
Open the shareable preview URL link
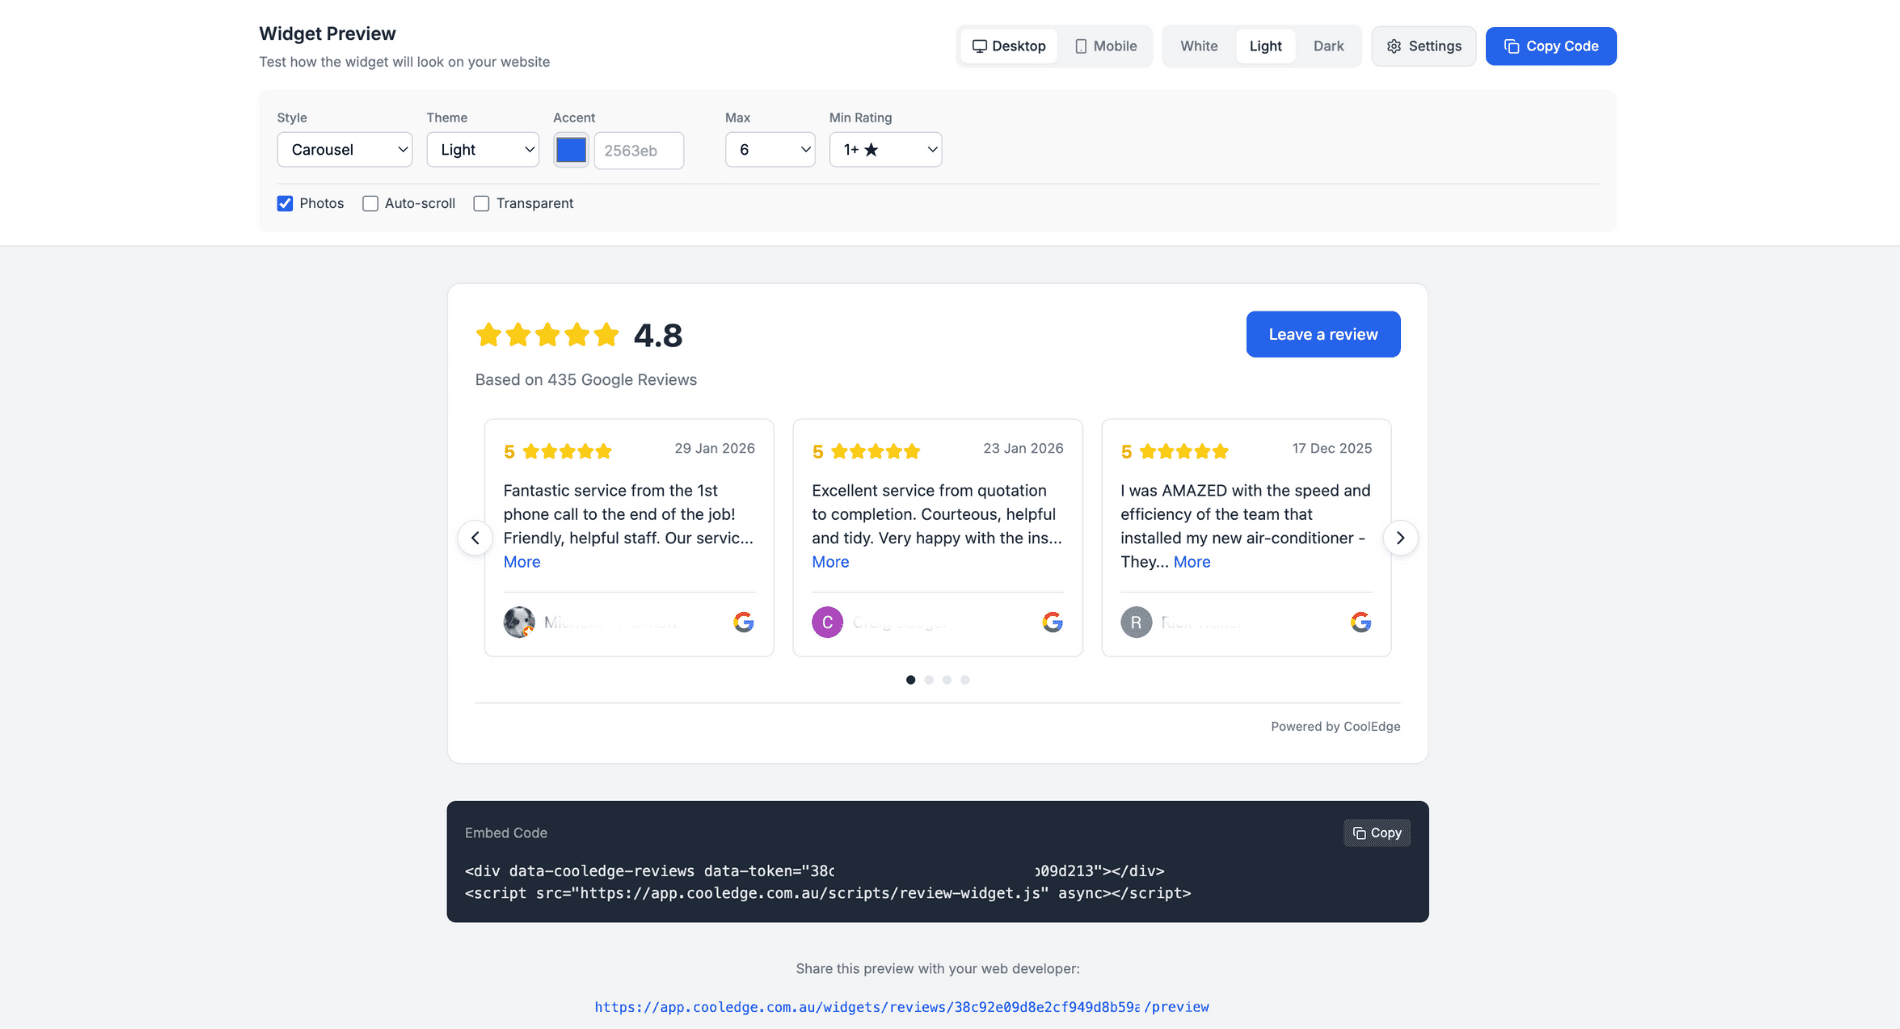click(x=901, y=1007)
